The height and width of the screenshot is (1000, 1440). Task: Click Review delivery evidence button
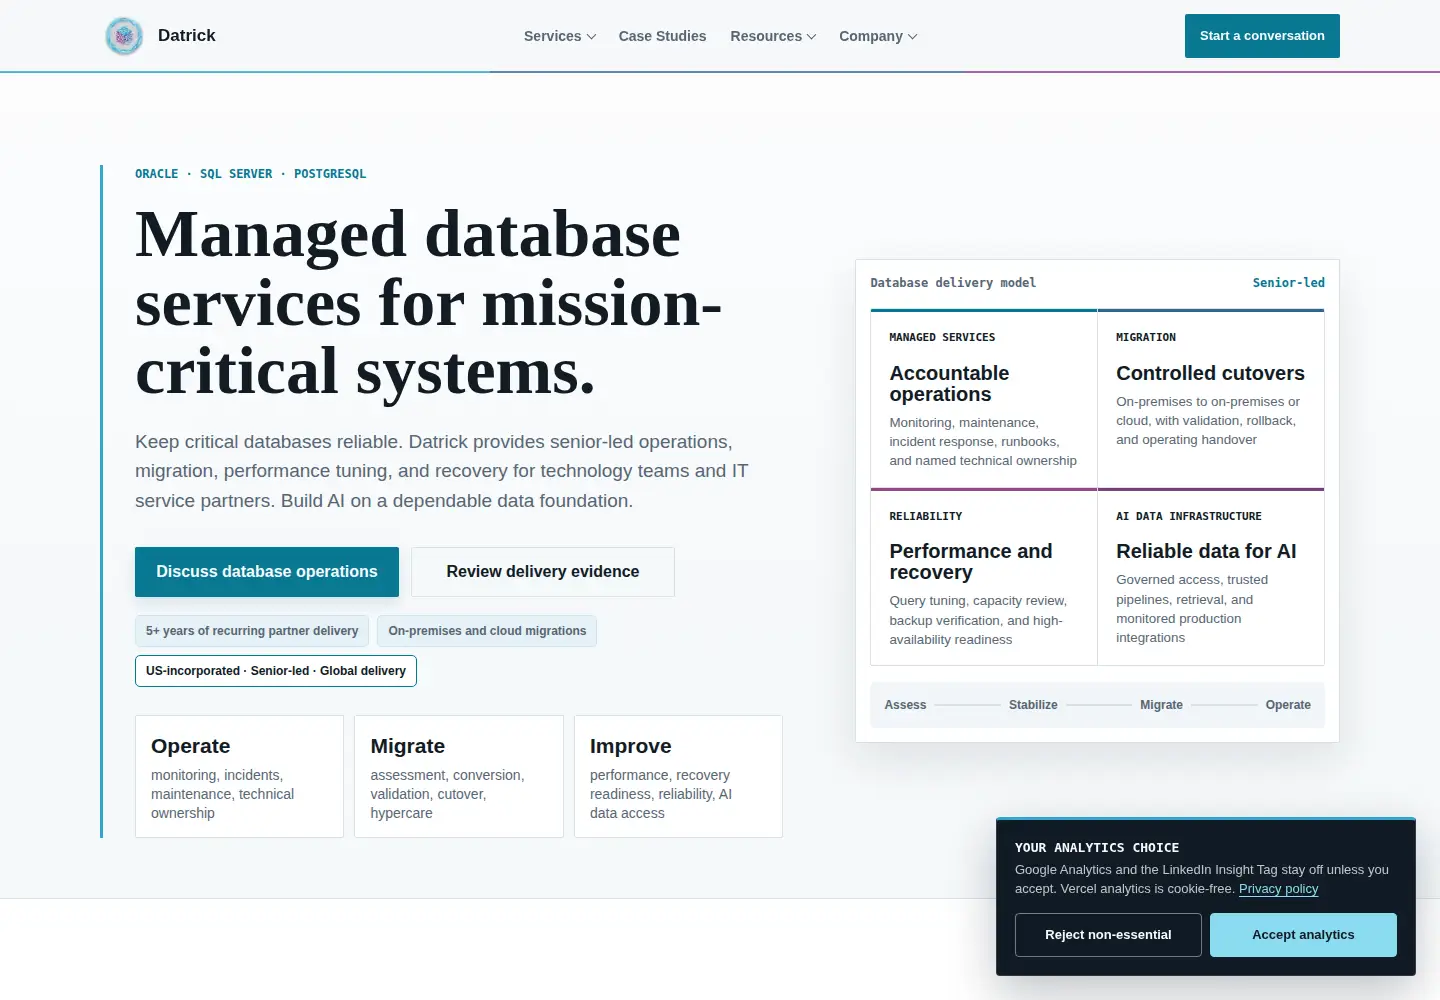543,572
